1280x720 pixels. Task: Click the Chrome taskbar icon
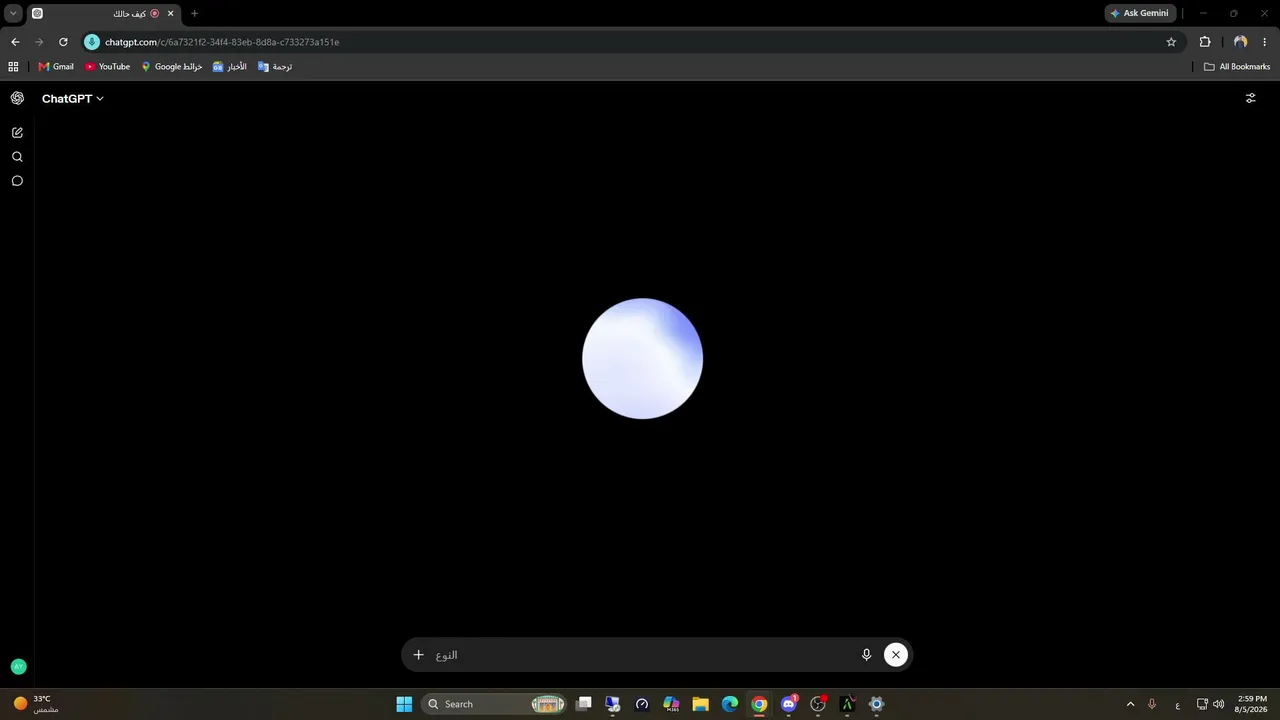(759, 704)
